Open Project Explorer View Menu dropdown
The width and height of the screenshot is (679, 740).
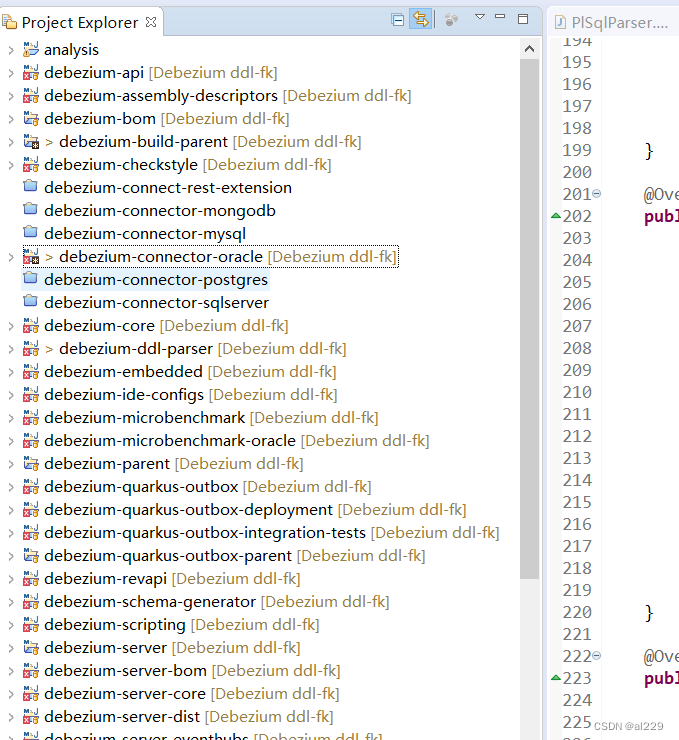[x=480, y=17]
